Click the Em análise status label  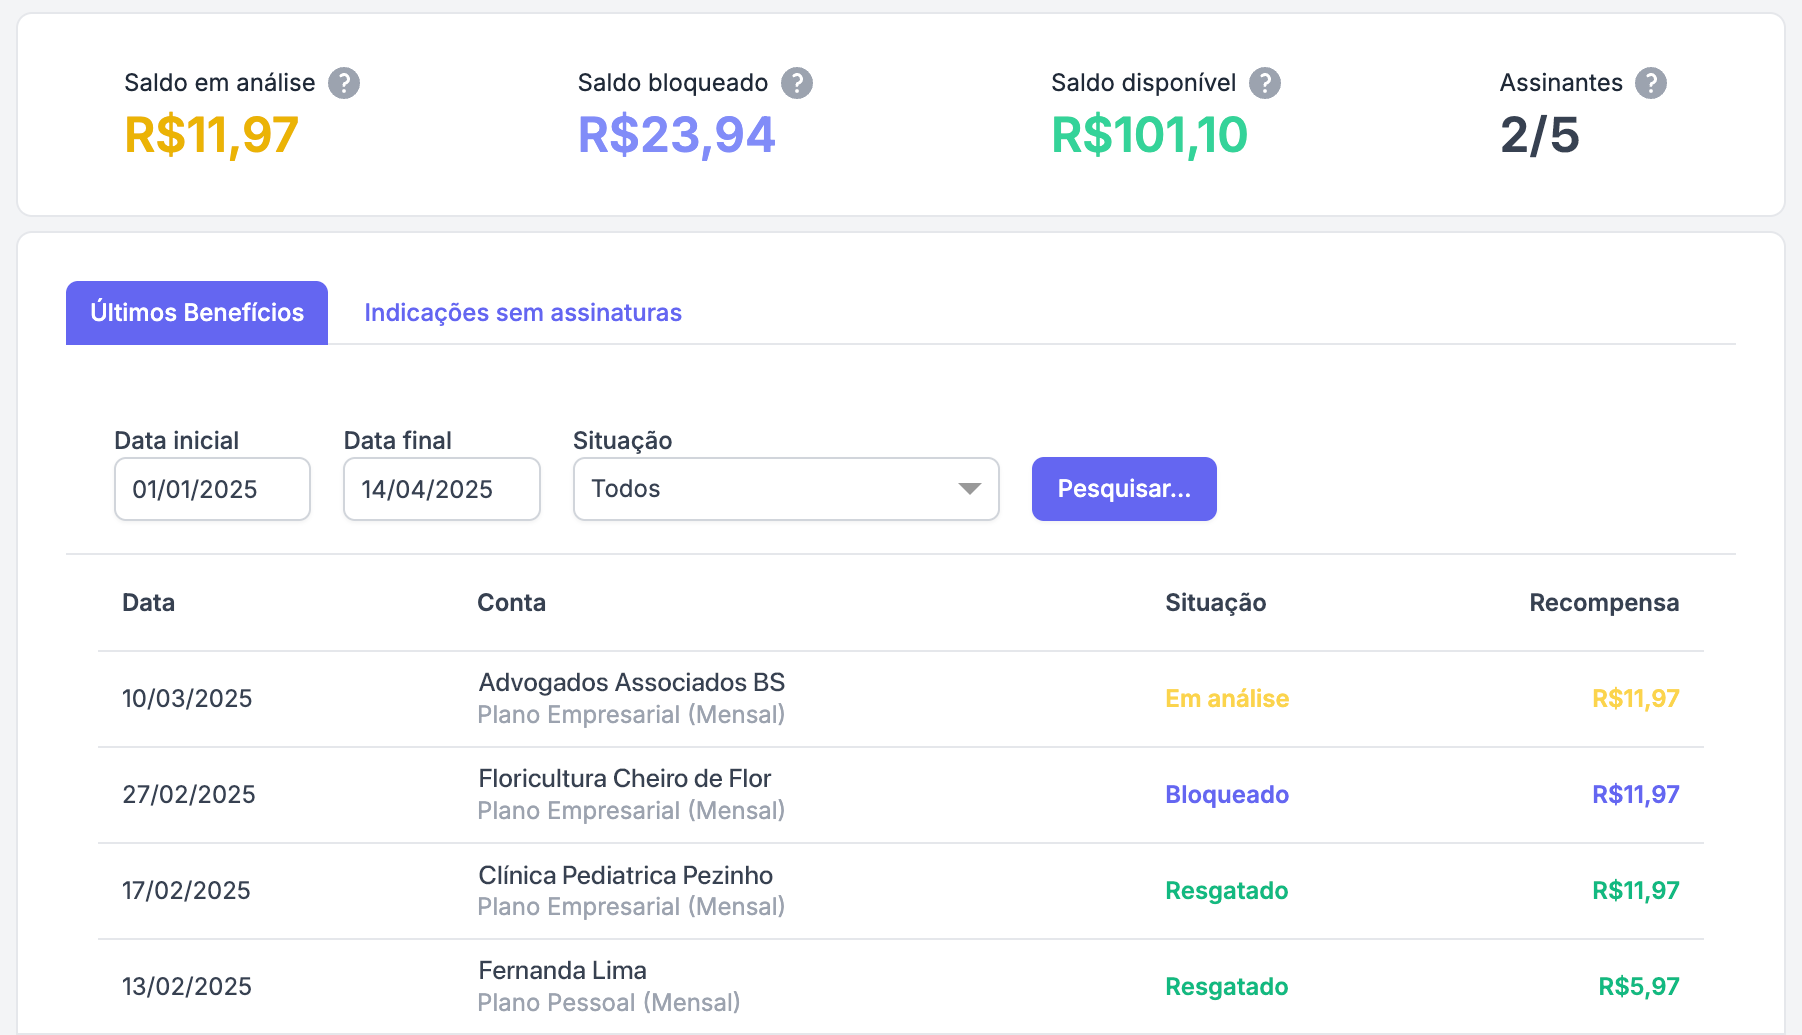coord(1227,699)
